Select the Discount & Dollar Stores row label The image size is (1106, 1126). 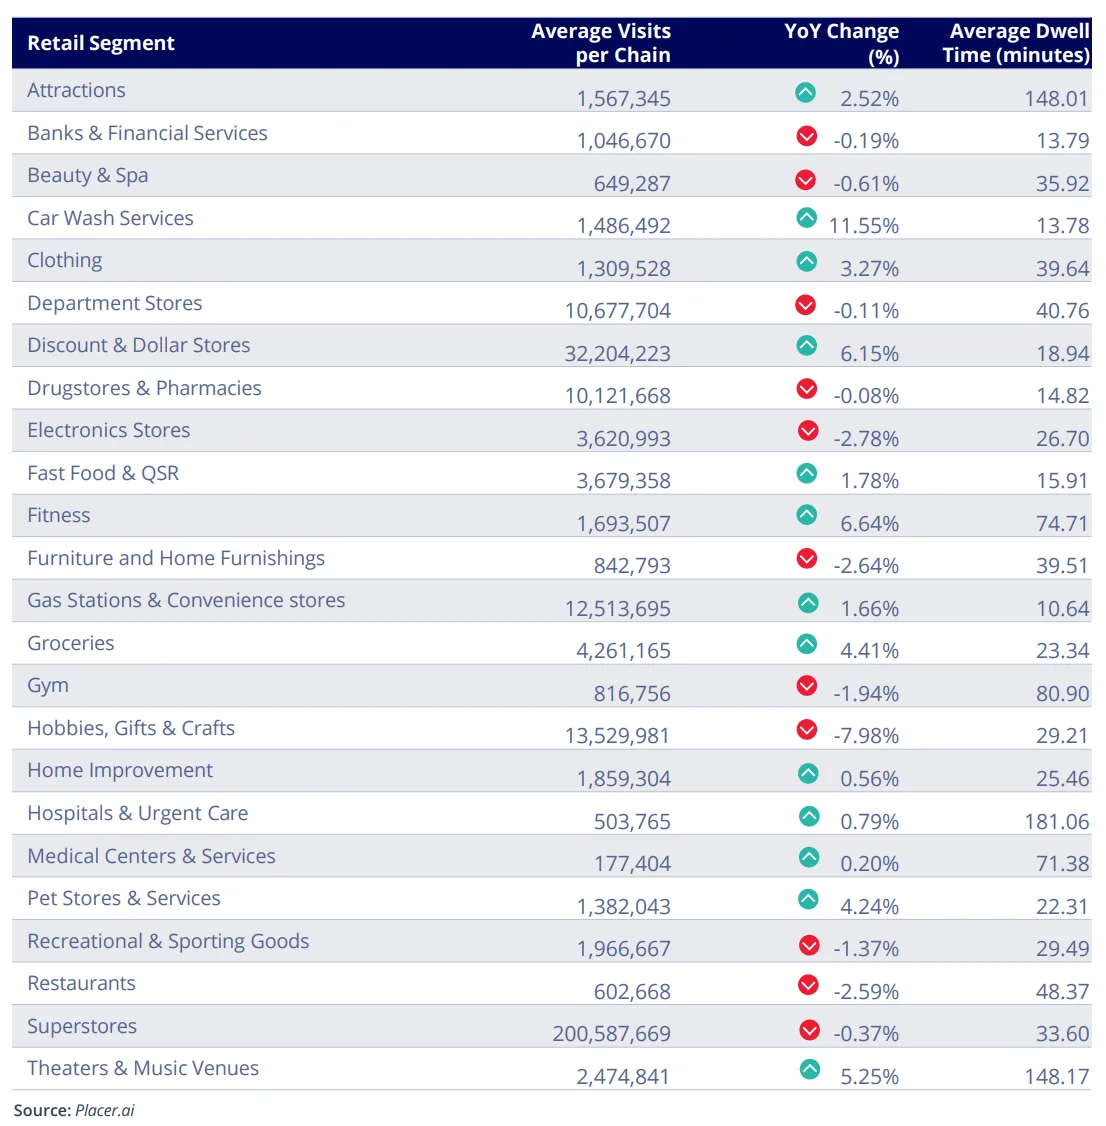[139, 345]
